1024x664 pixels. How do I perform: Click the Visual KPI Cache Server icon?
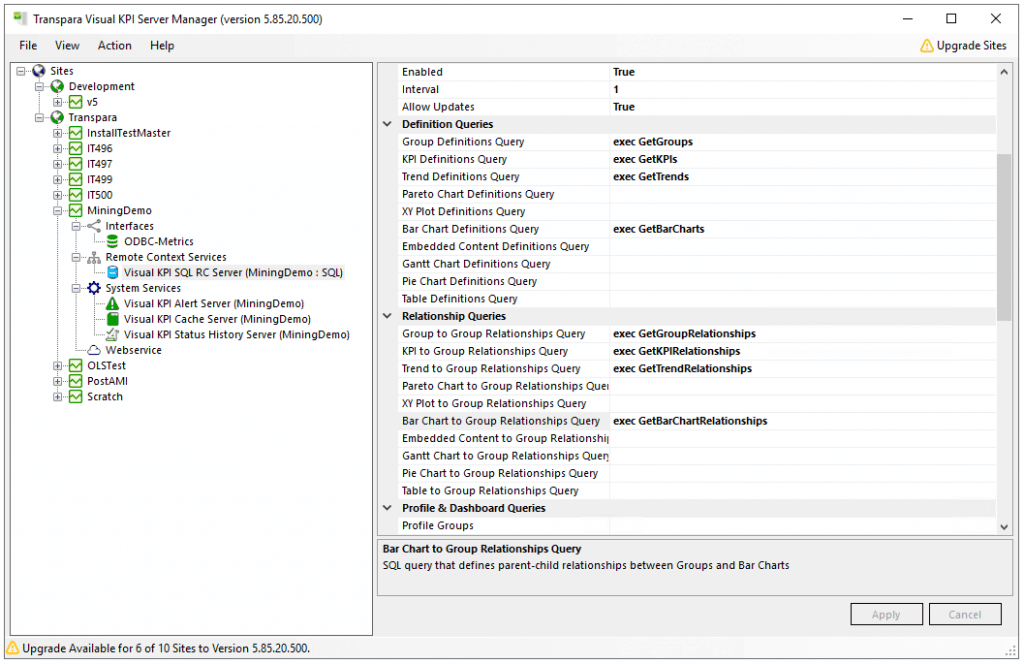113,319
